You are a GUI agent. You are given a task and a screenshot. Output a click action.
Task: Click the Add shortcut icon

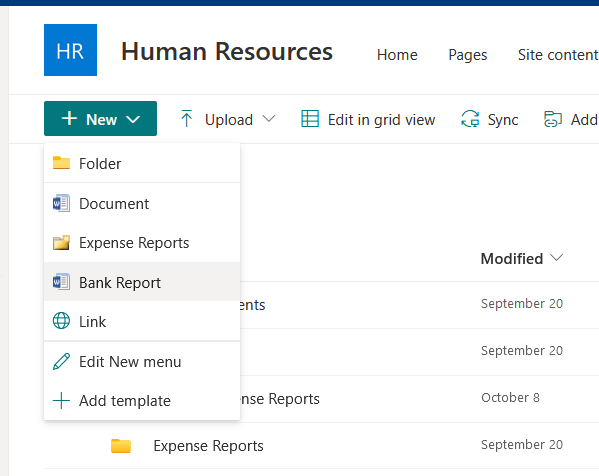coord(553,119)
